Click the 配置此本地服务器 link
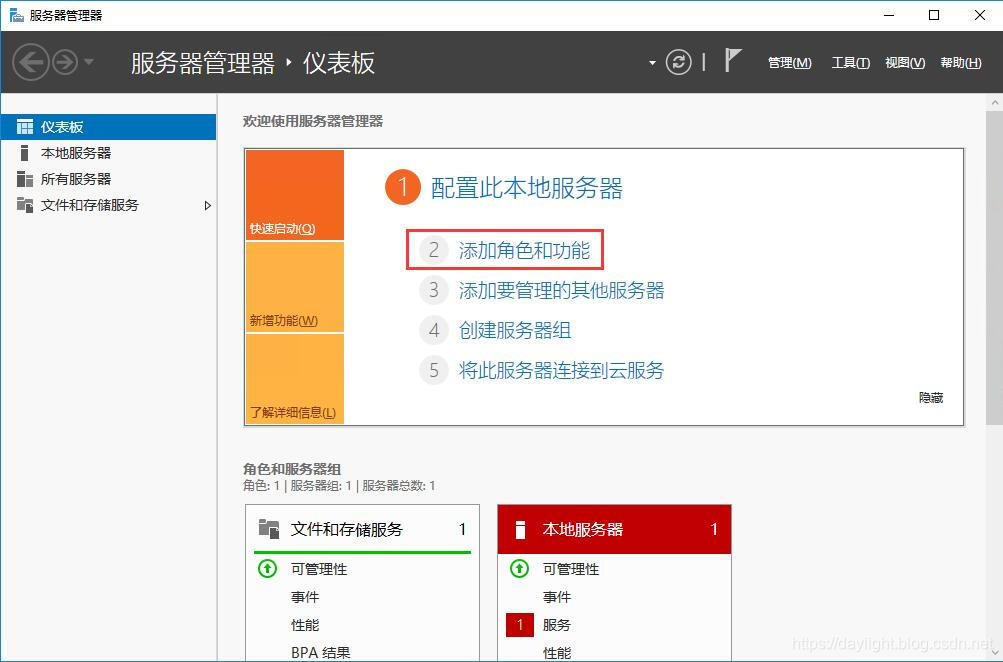The image size is (1003, 662). [x=526, y=187]
